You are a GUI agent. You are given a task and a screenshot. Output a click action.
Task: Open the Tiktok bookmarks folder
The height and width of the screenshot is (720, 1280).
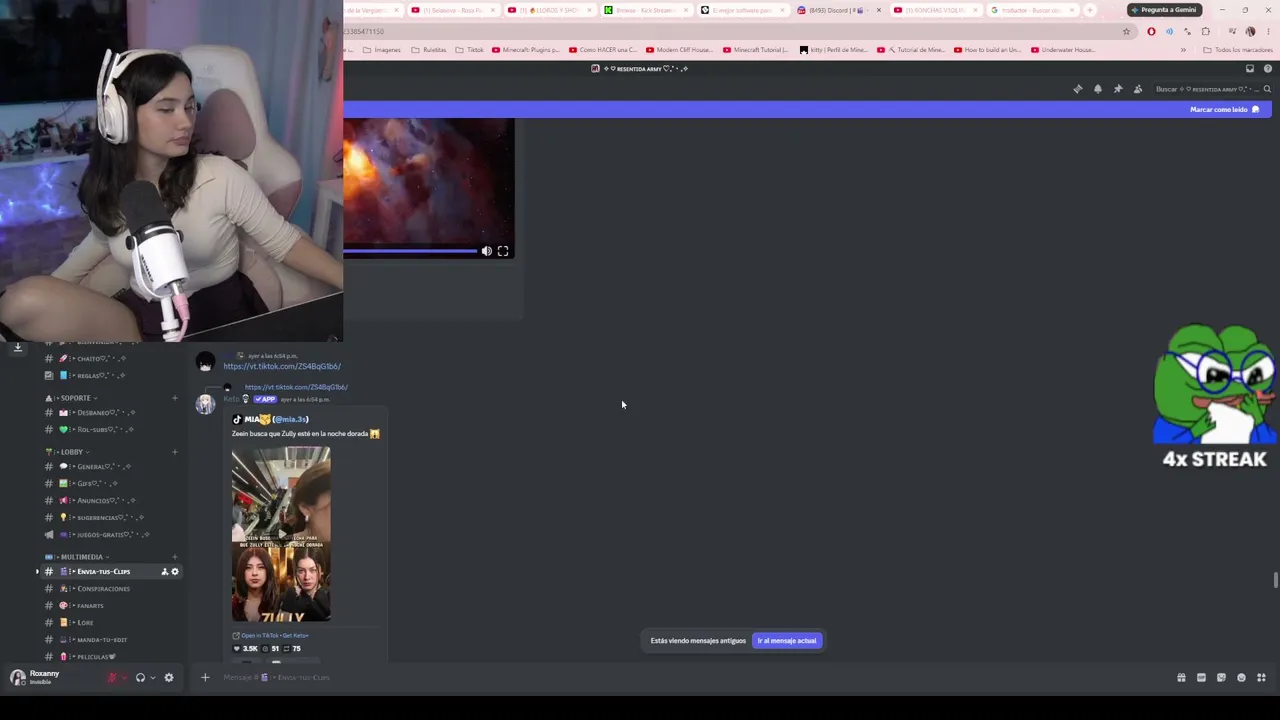(469, 50)
